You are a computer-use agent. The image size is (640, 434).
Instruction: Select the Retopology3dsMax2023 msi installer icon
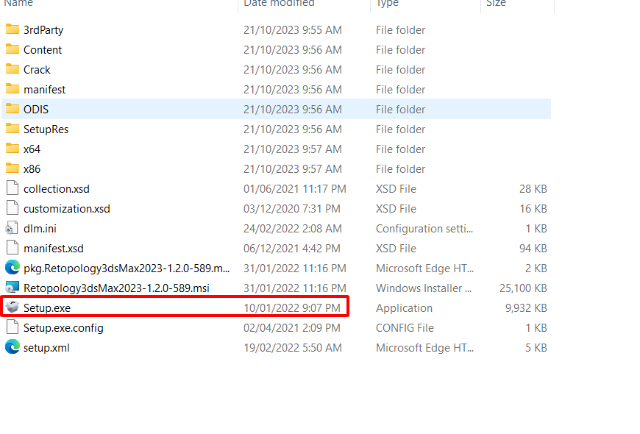(13, 288)
